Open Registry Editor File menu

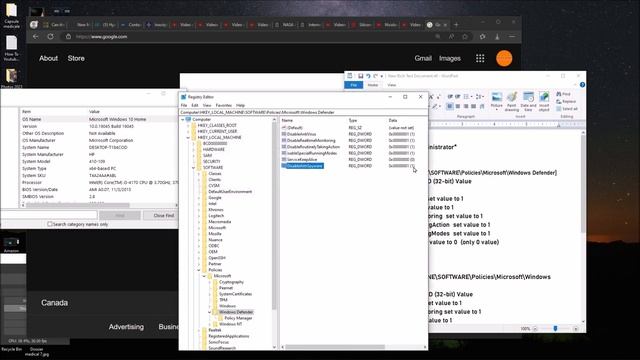tap(184, 105)
